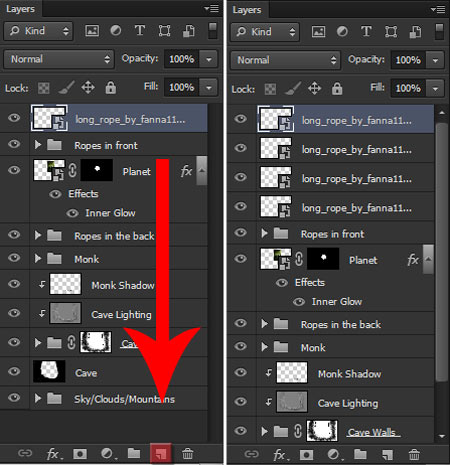This screenshot has height=465, width=450.
Task: Select Planet layer mask thumbnail, left panel
Action: pos(97,170)
